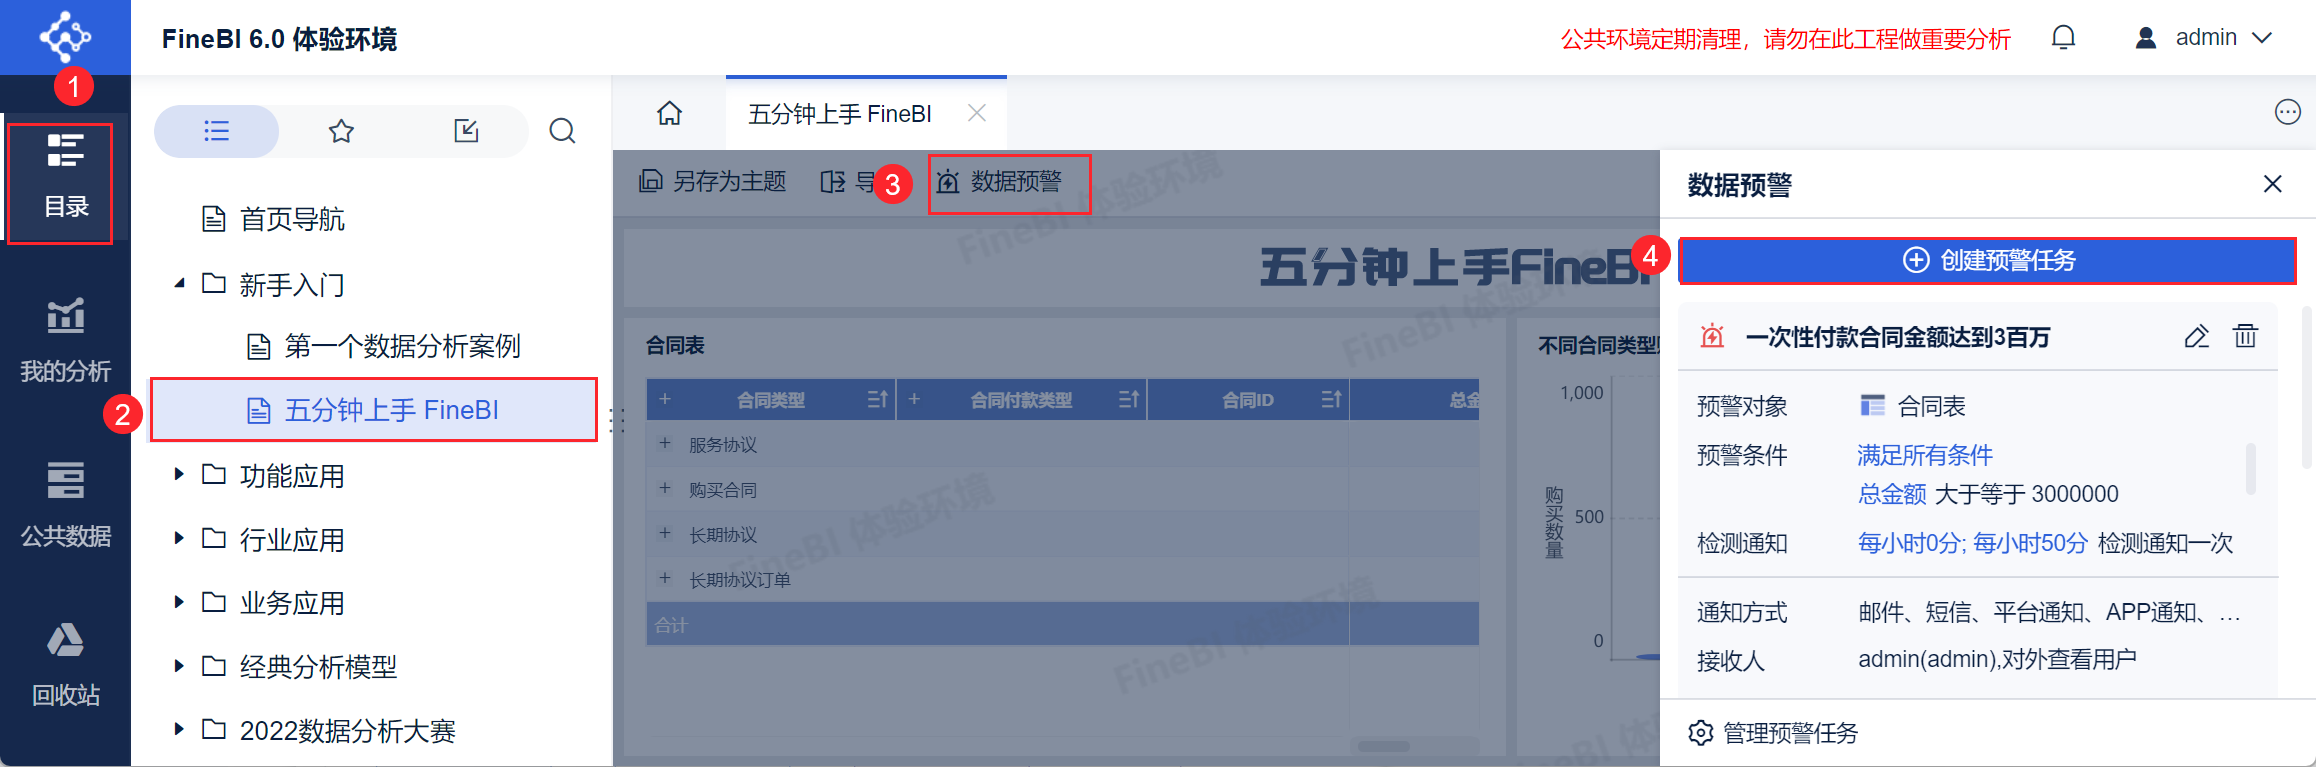Expand the 购买合同 table row

coord(665,488)
